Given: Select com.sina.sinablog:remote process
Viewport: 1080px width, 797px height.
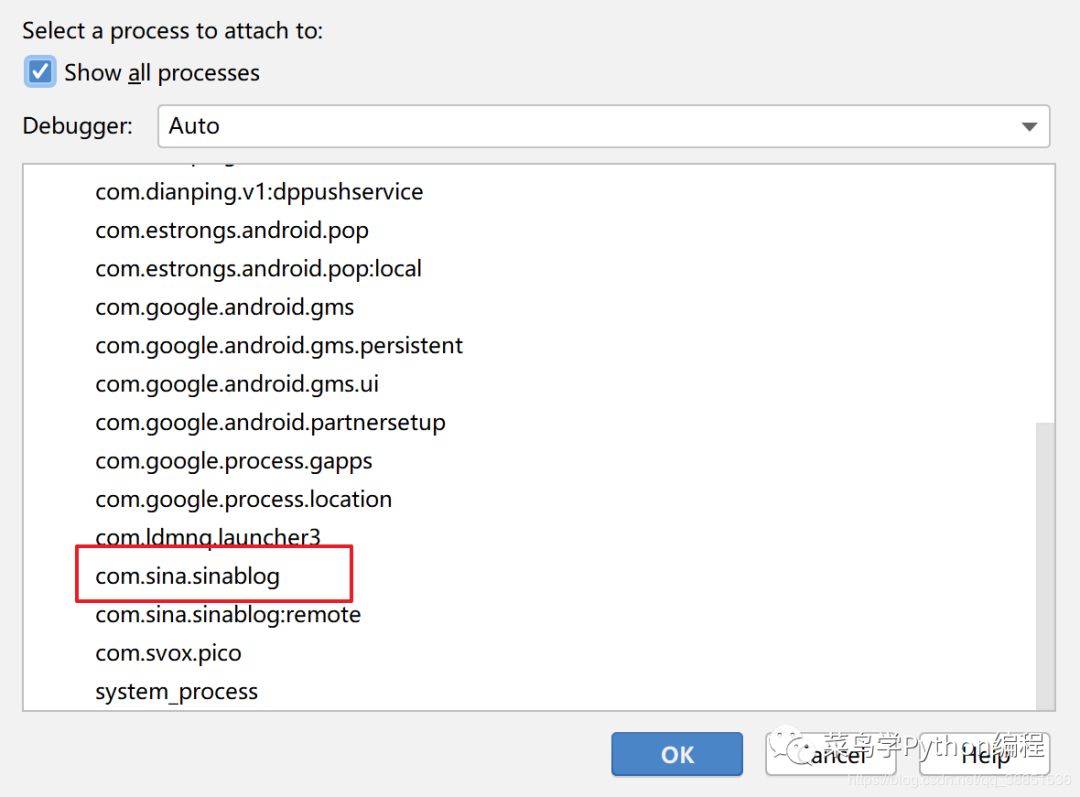Looking at the screenshot, I should point(228,614).
